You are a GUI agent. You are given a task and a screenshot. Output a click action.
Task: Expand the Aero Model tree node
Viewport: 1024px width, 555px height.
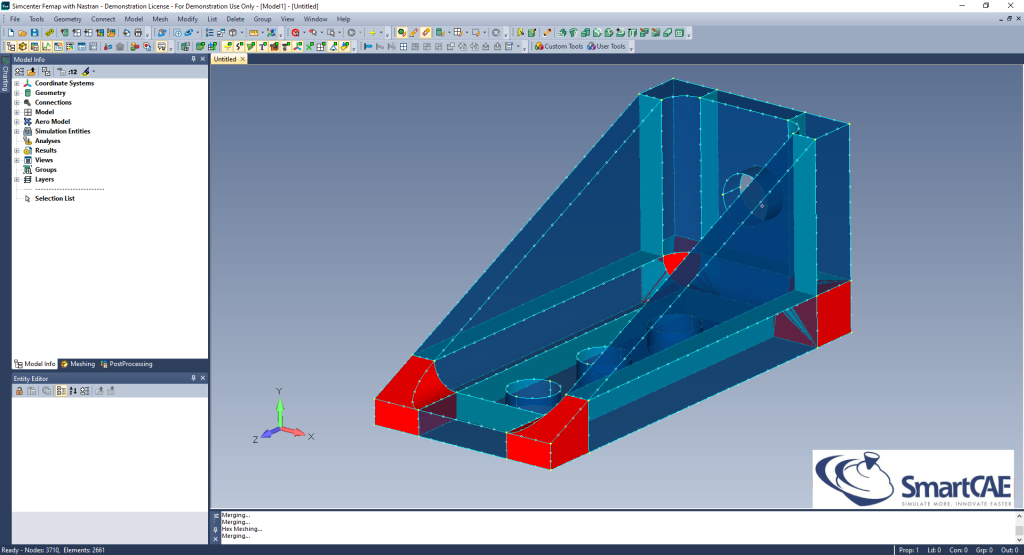click(x=17, y=121)
